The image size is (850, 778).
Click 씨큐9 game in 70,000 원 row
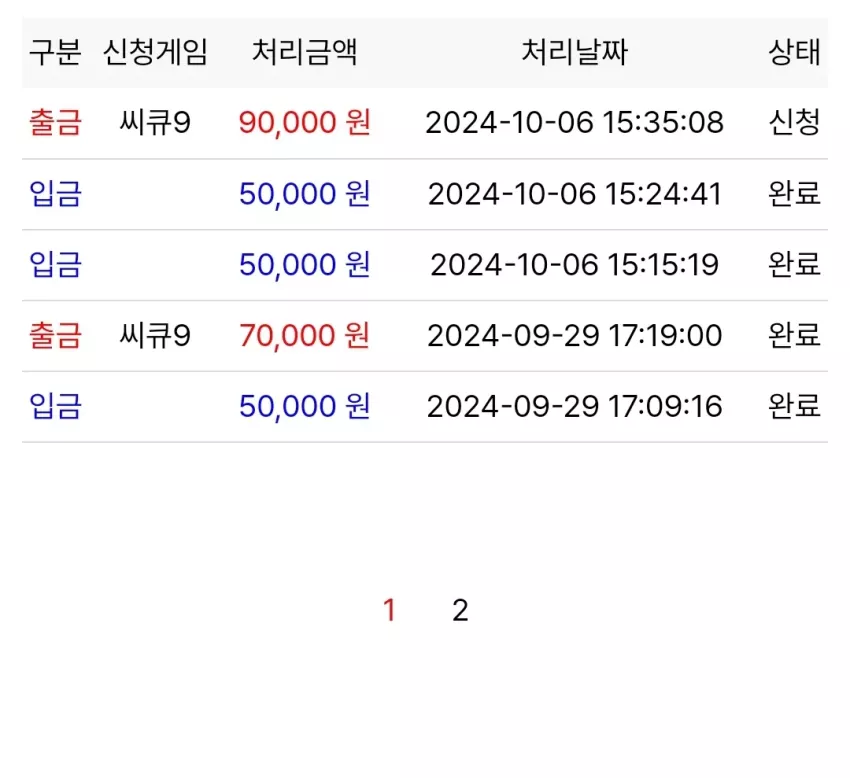pyautogui.click(x=155, y=336)
